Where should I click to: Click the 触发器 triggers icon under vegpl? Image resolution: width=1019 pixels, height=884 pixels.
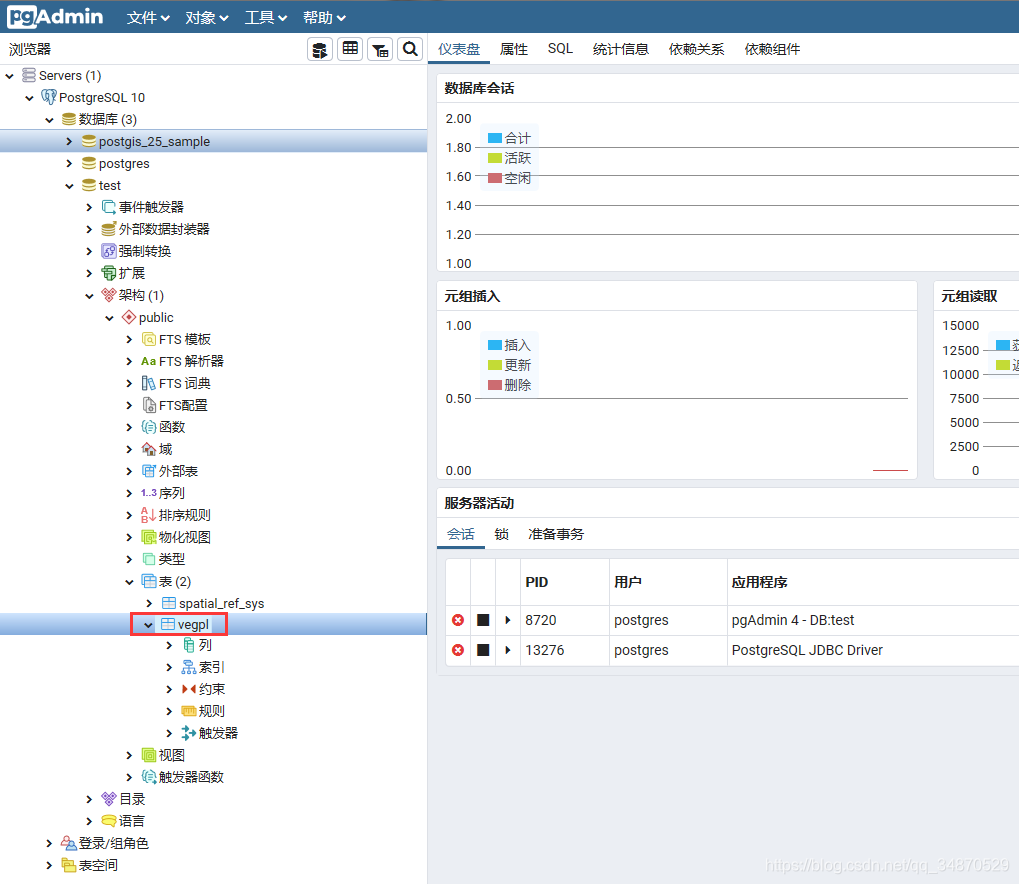188,733
